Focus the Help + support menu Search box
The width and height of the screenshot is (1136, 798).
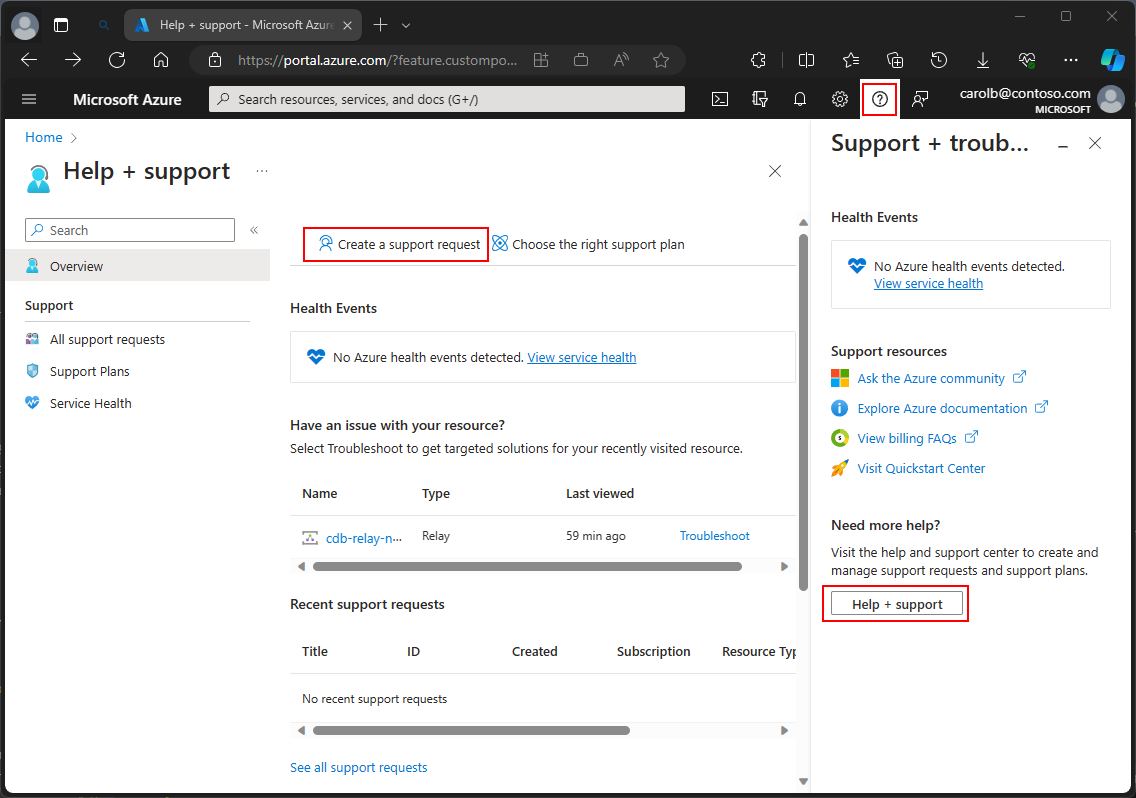pos(130,230)
